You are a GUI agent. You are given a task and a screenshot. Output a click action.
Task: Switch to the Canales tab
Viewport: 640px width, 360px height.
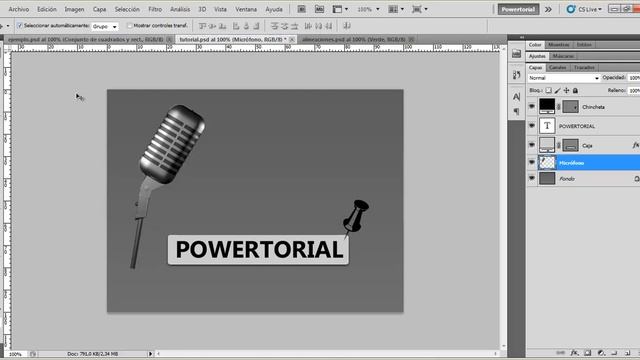coord(557,67)
